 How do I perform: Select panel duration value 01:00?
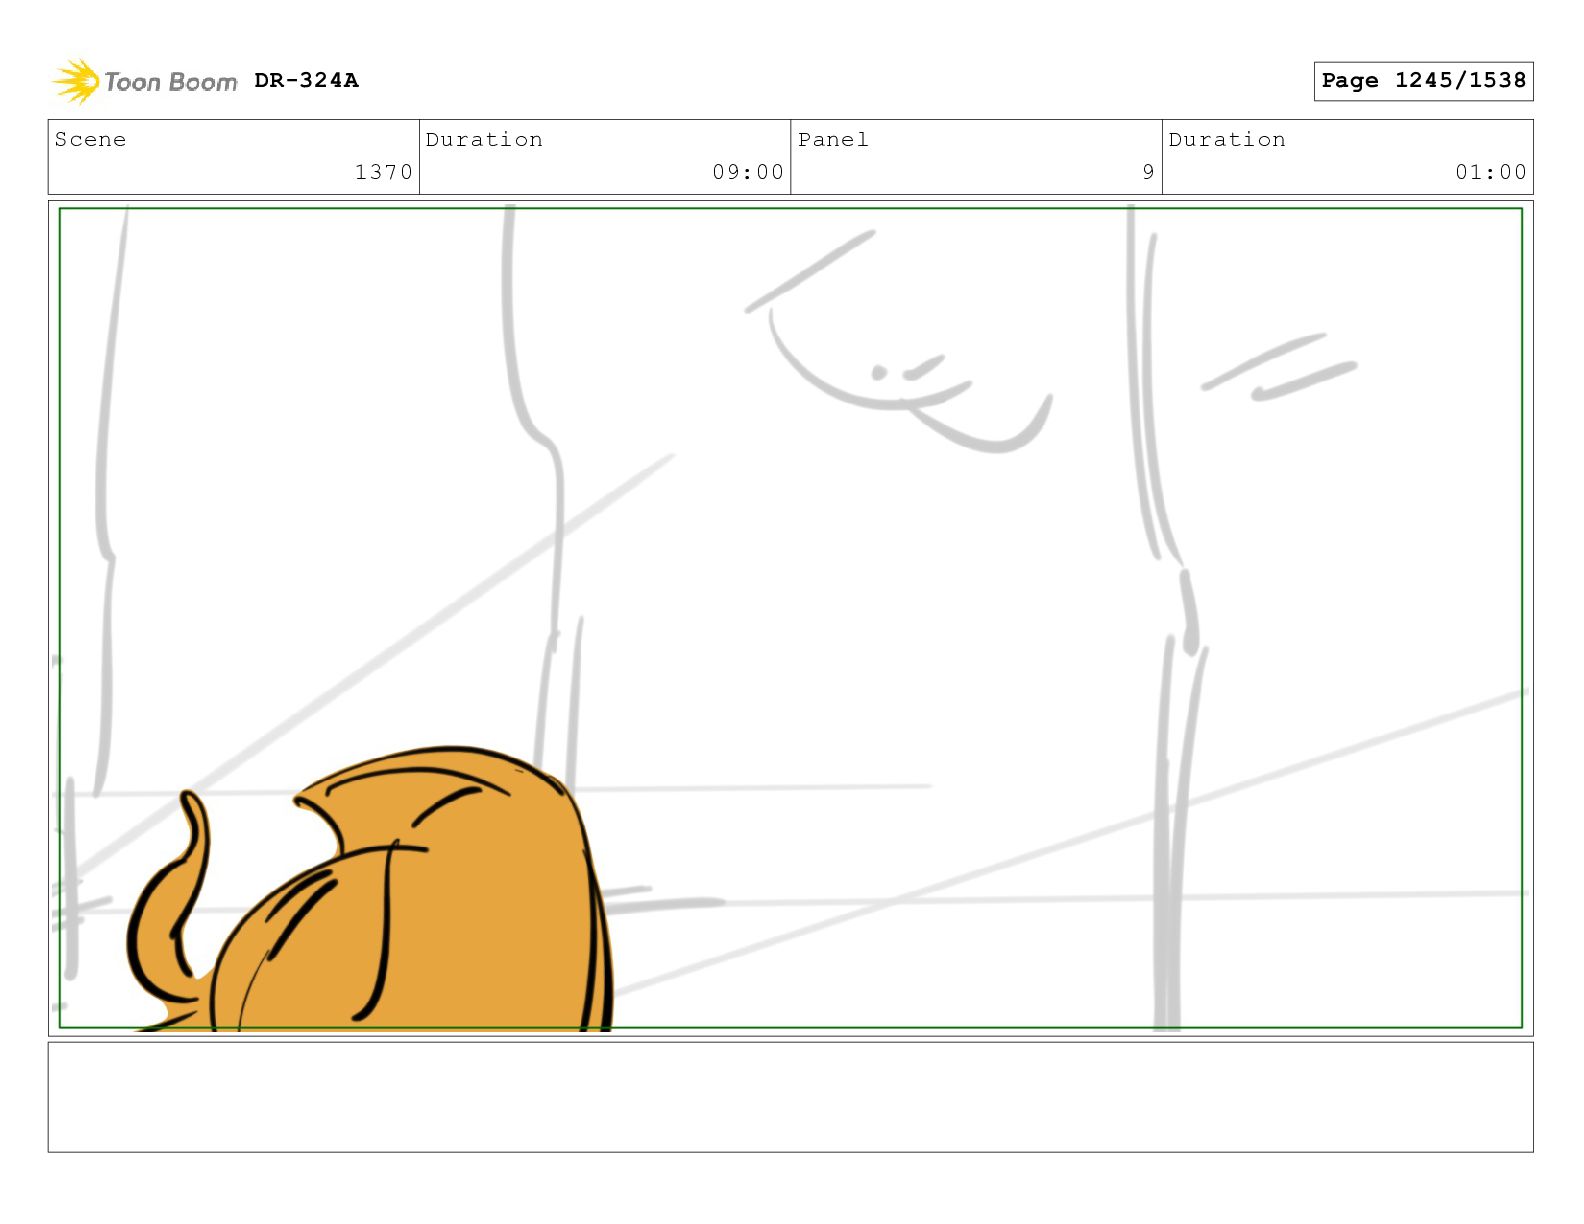pos(1491,172)
